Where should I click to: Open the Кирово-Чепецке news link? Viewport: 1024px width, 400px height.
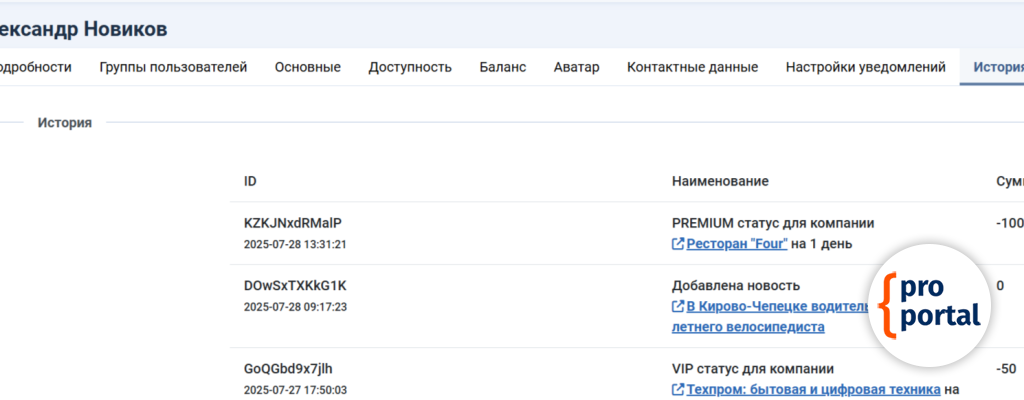(x=770, y=307)
